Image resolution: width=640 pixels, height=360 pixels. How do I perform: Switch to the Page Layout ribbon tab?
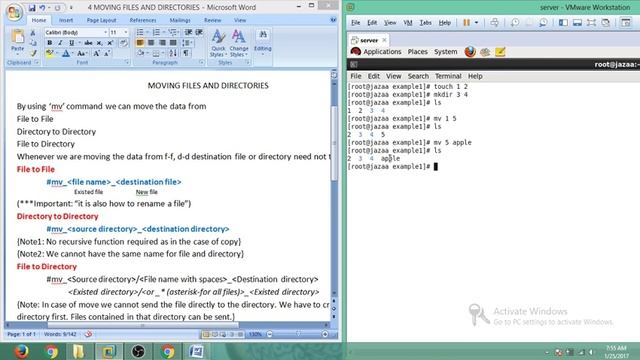coord(101,20)
